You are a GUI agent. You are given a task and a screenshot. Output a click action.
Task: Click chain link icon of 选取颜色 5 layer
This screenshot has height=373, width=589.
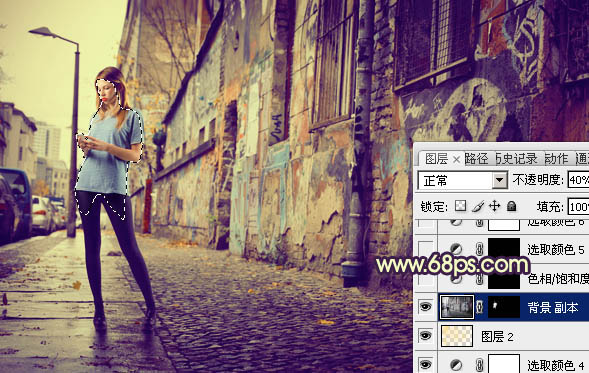tap(479, 249)
